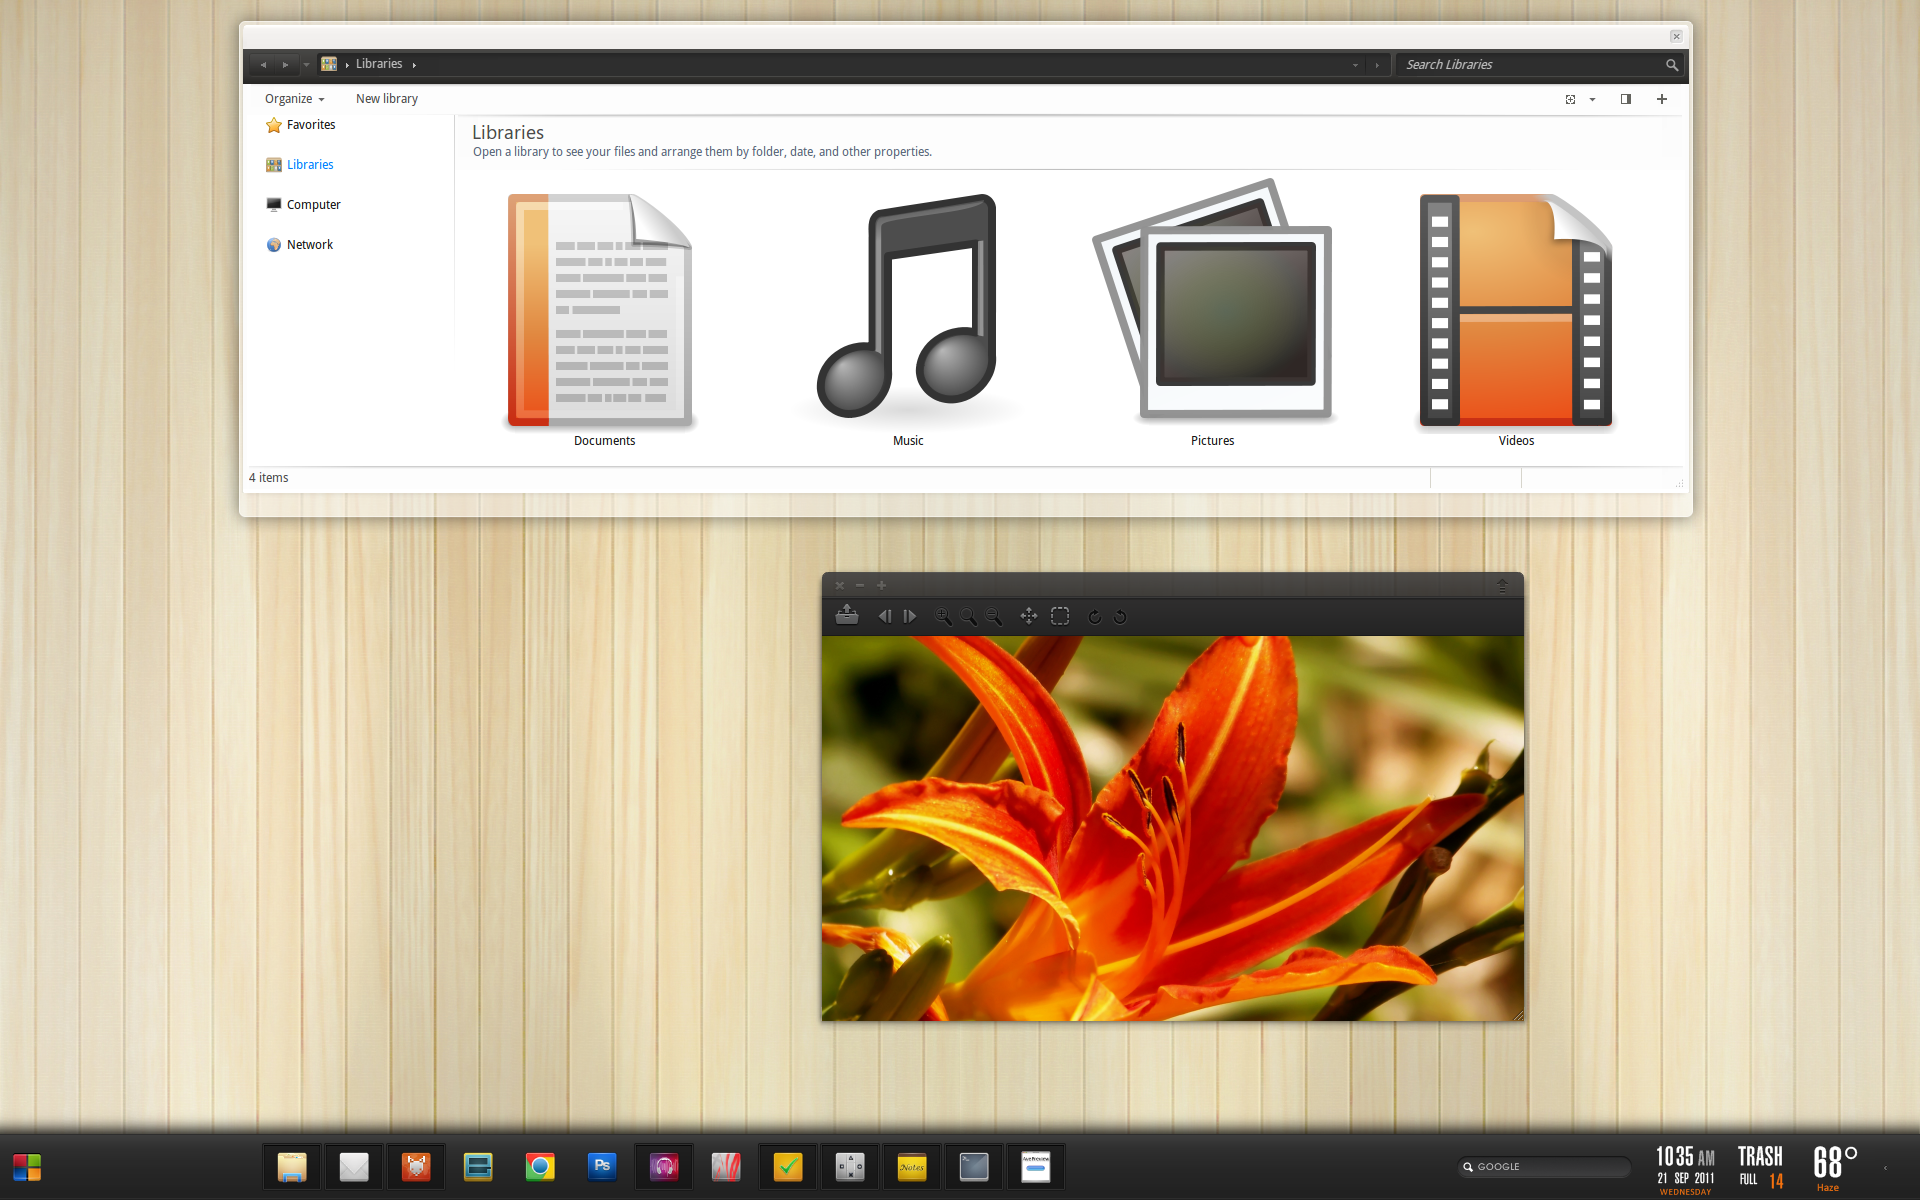Click the New library button
The image size is (1920, 1200).
tap(386, 99)
